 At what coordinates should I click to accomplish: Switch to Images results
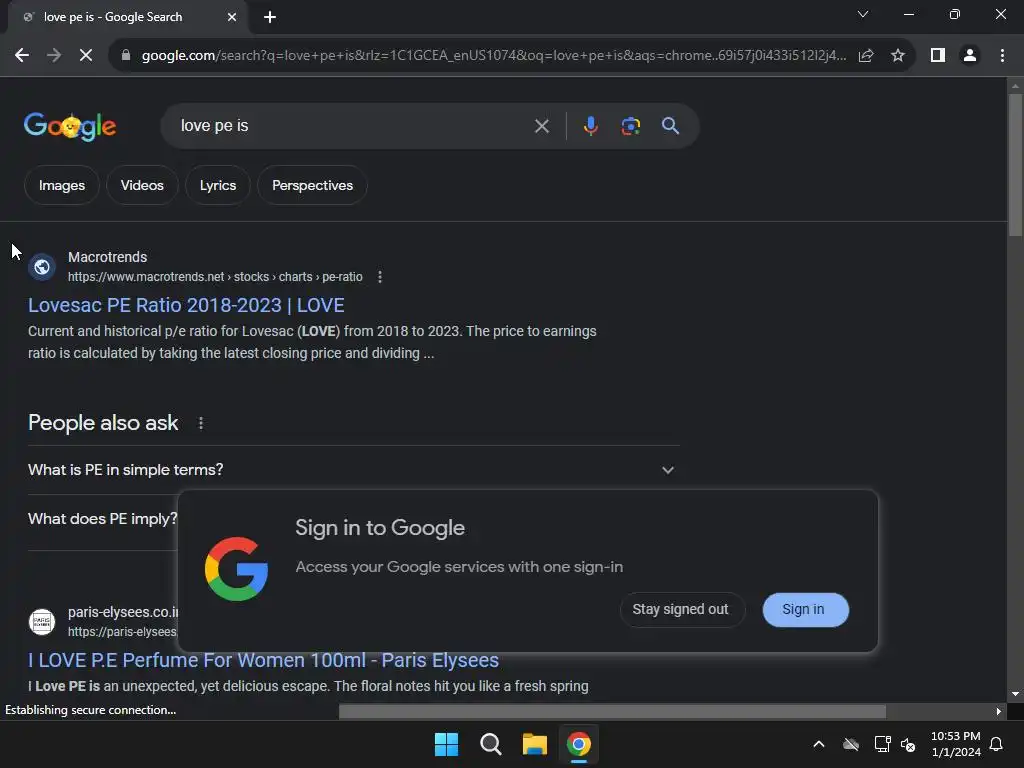point(62,185)
